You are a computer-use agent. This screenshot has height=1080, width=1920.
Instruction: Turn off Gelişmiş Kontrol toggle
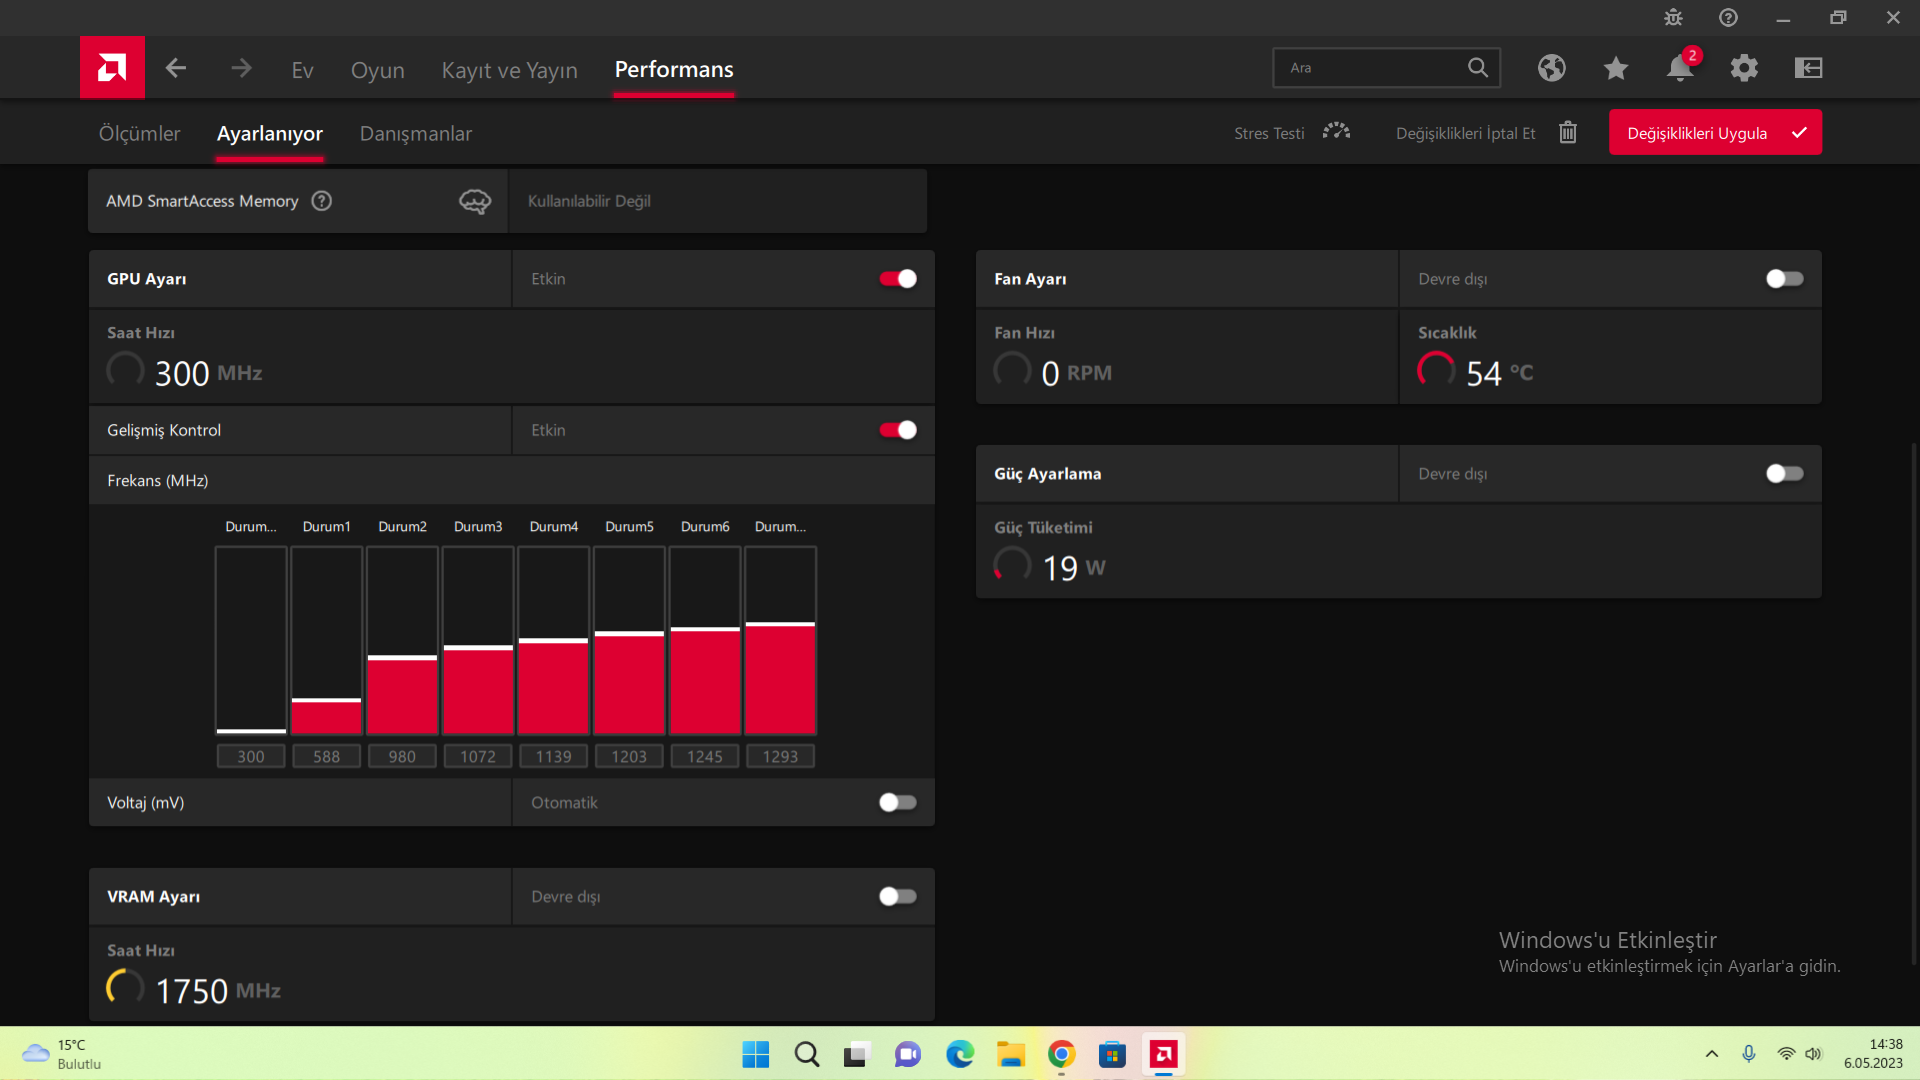point(898,430)
